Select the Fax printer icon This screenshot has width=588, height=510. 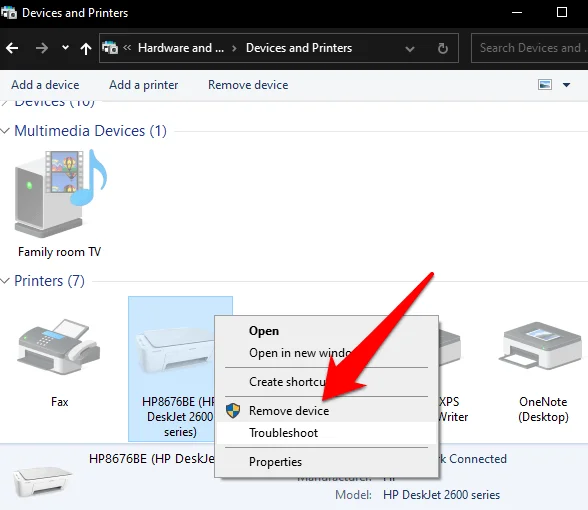pos(59,347)
